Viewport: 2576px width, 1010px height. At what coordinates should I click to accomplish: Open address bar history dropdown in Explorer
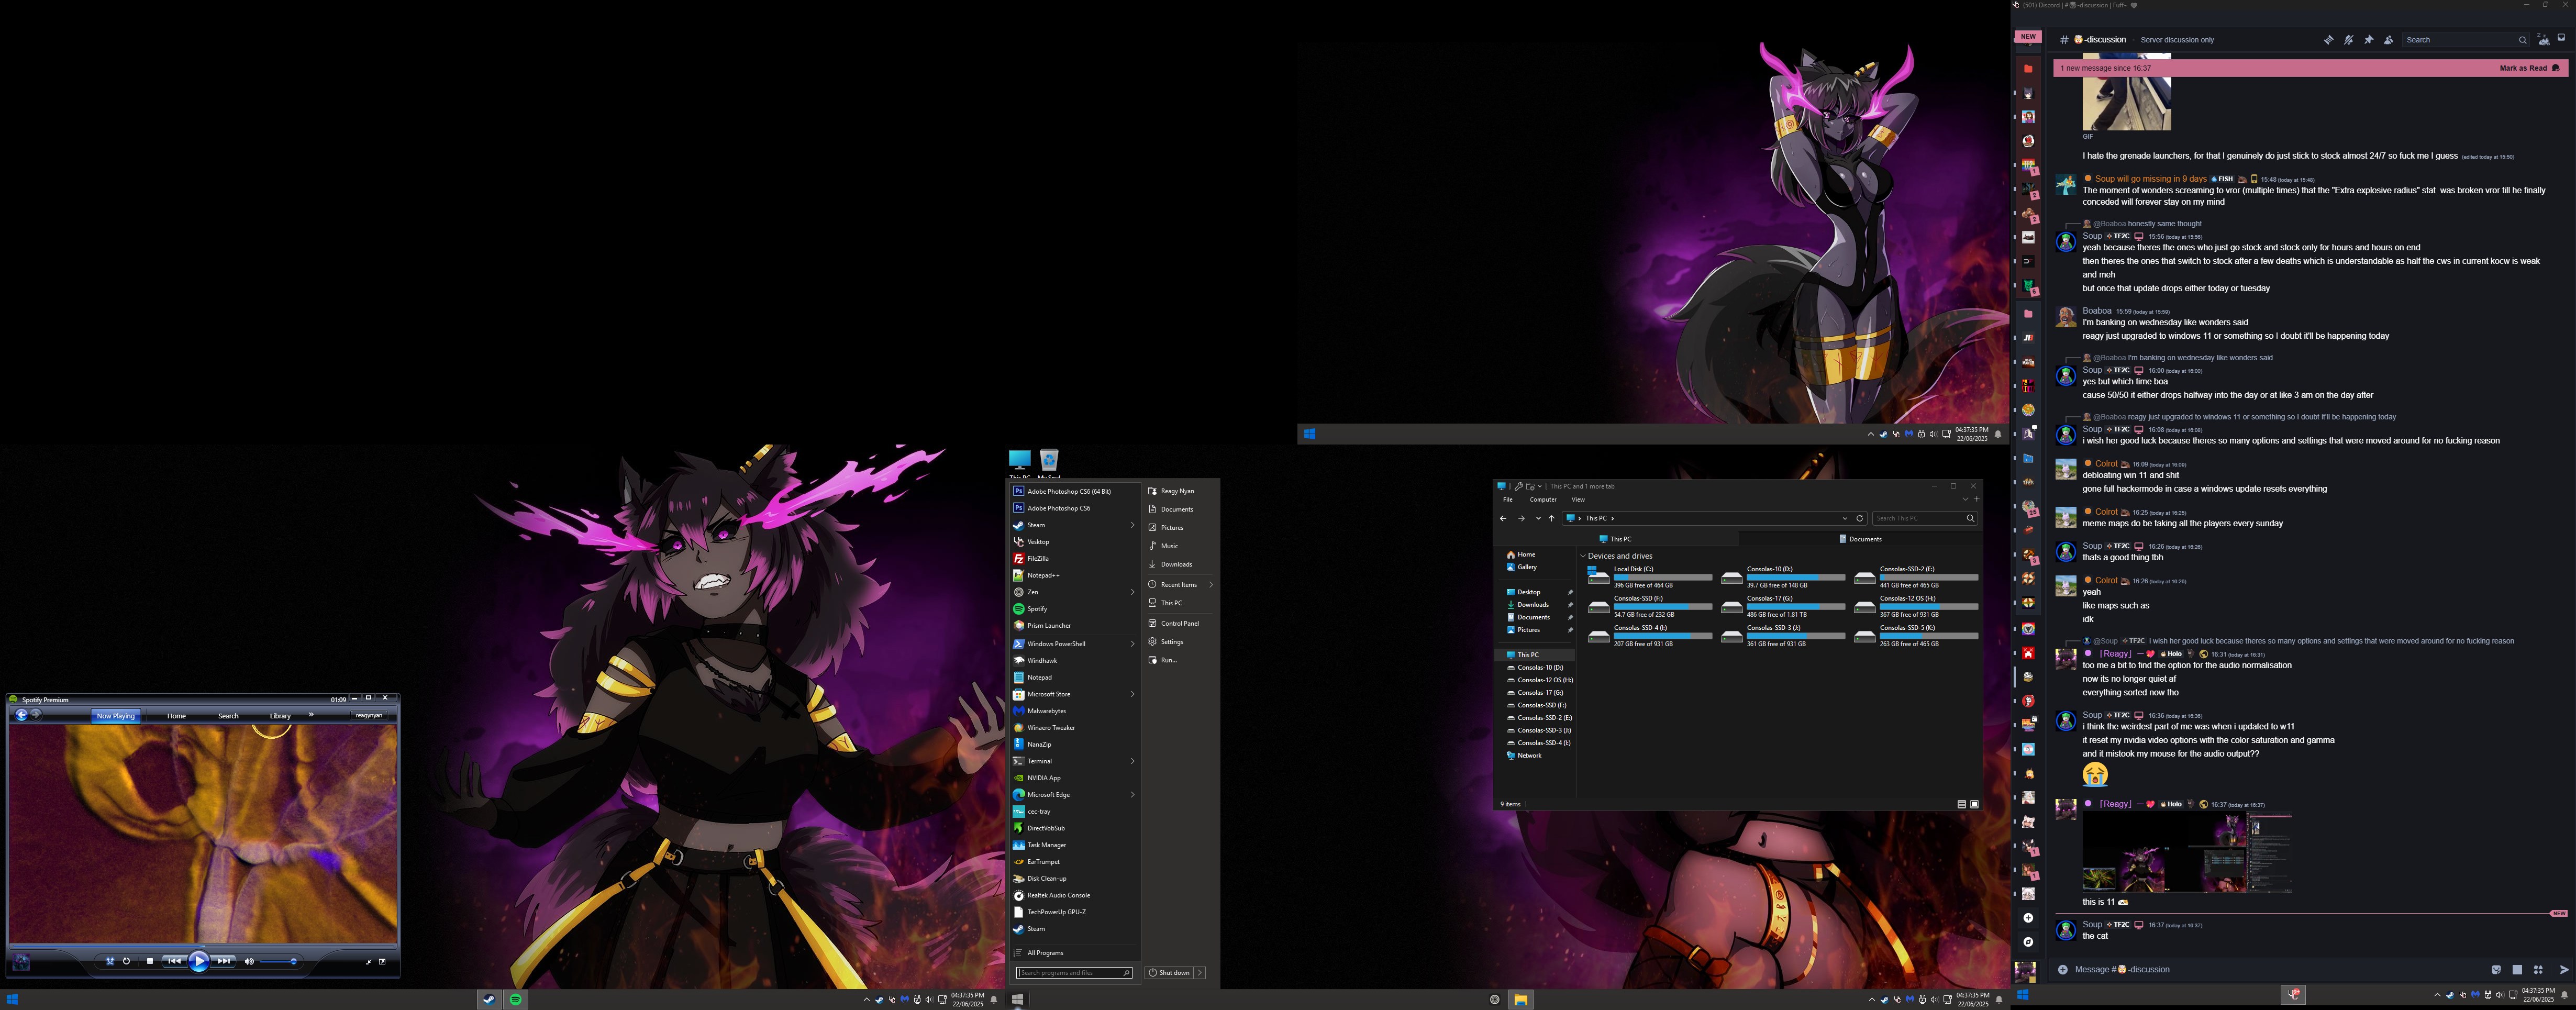pos(1845,518)
